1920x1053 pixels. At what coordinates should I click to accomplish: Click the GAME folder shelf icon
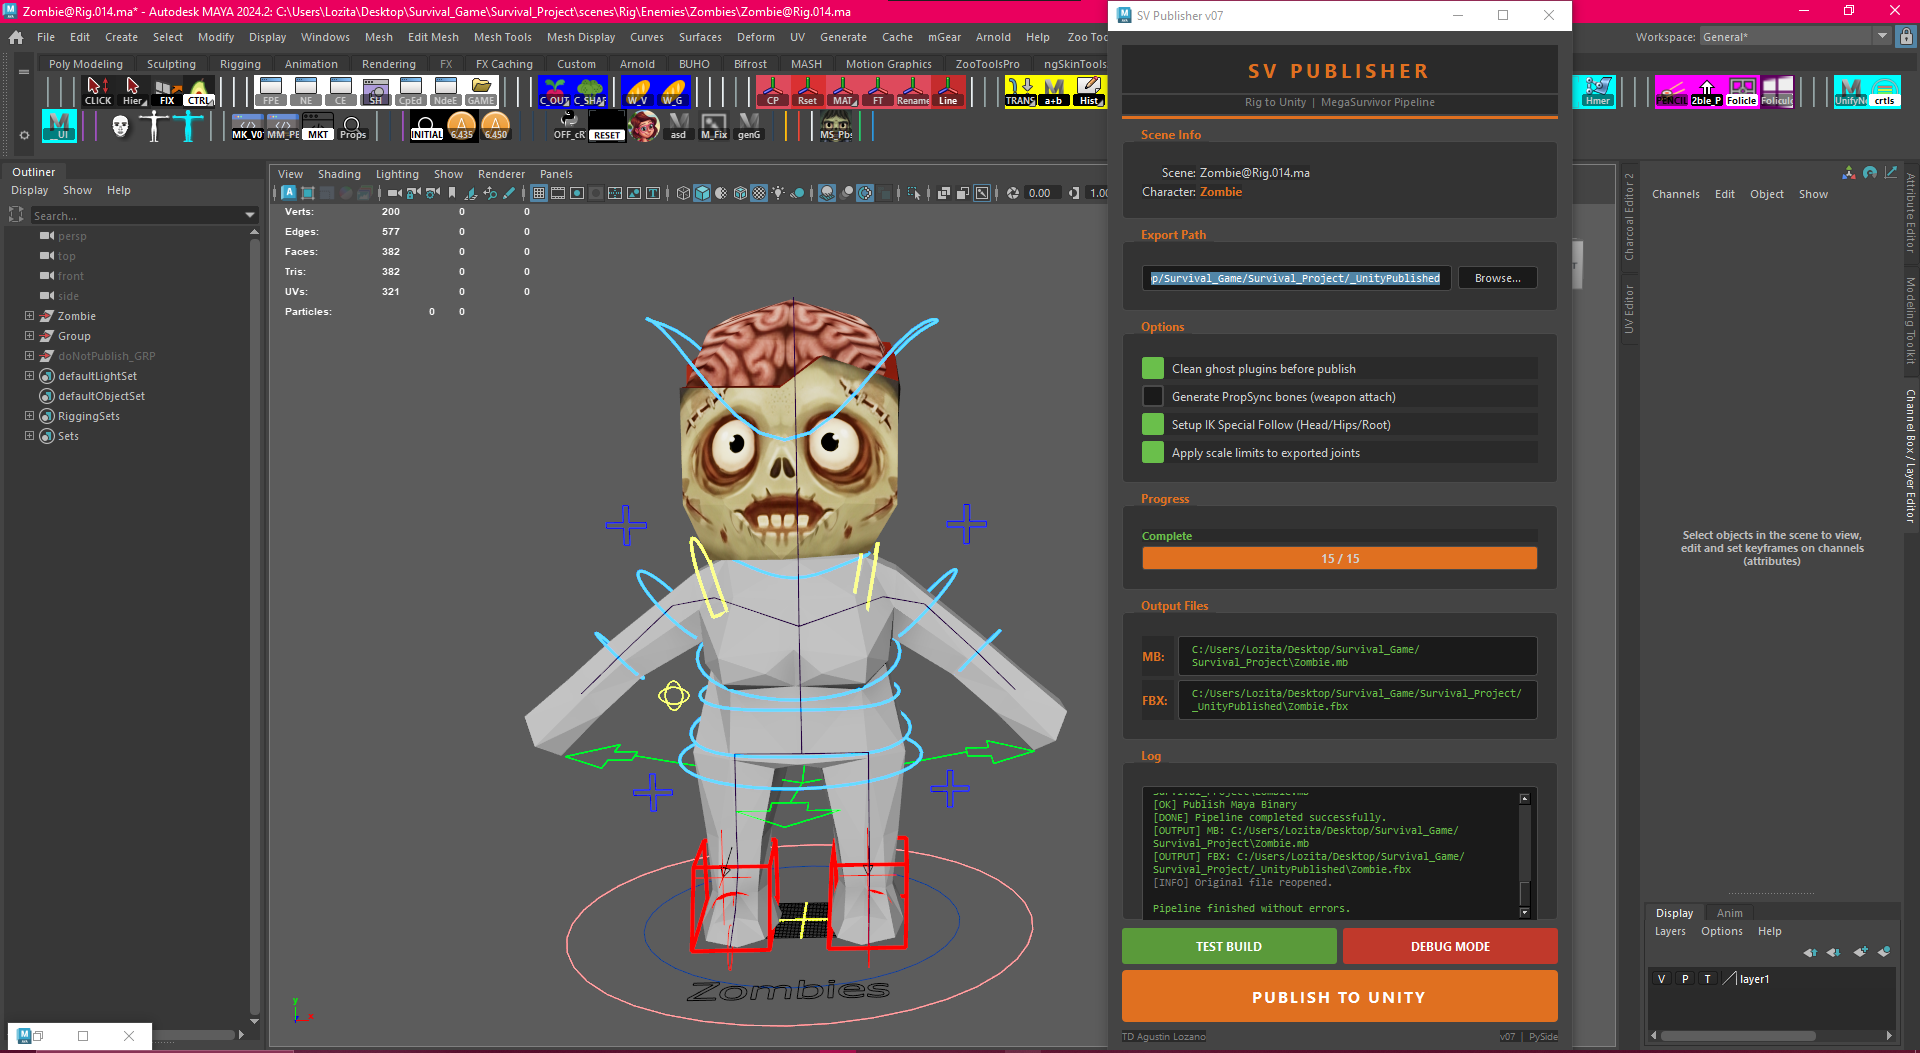coord(481,92)
